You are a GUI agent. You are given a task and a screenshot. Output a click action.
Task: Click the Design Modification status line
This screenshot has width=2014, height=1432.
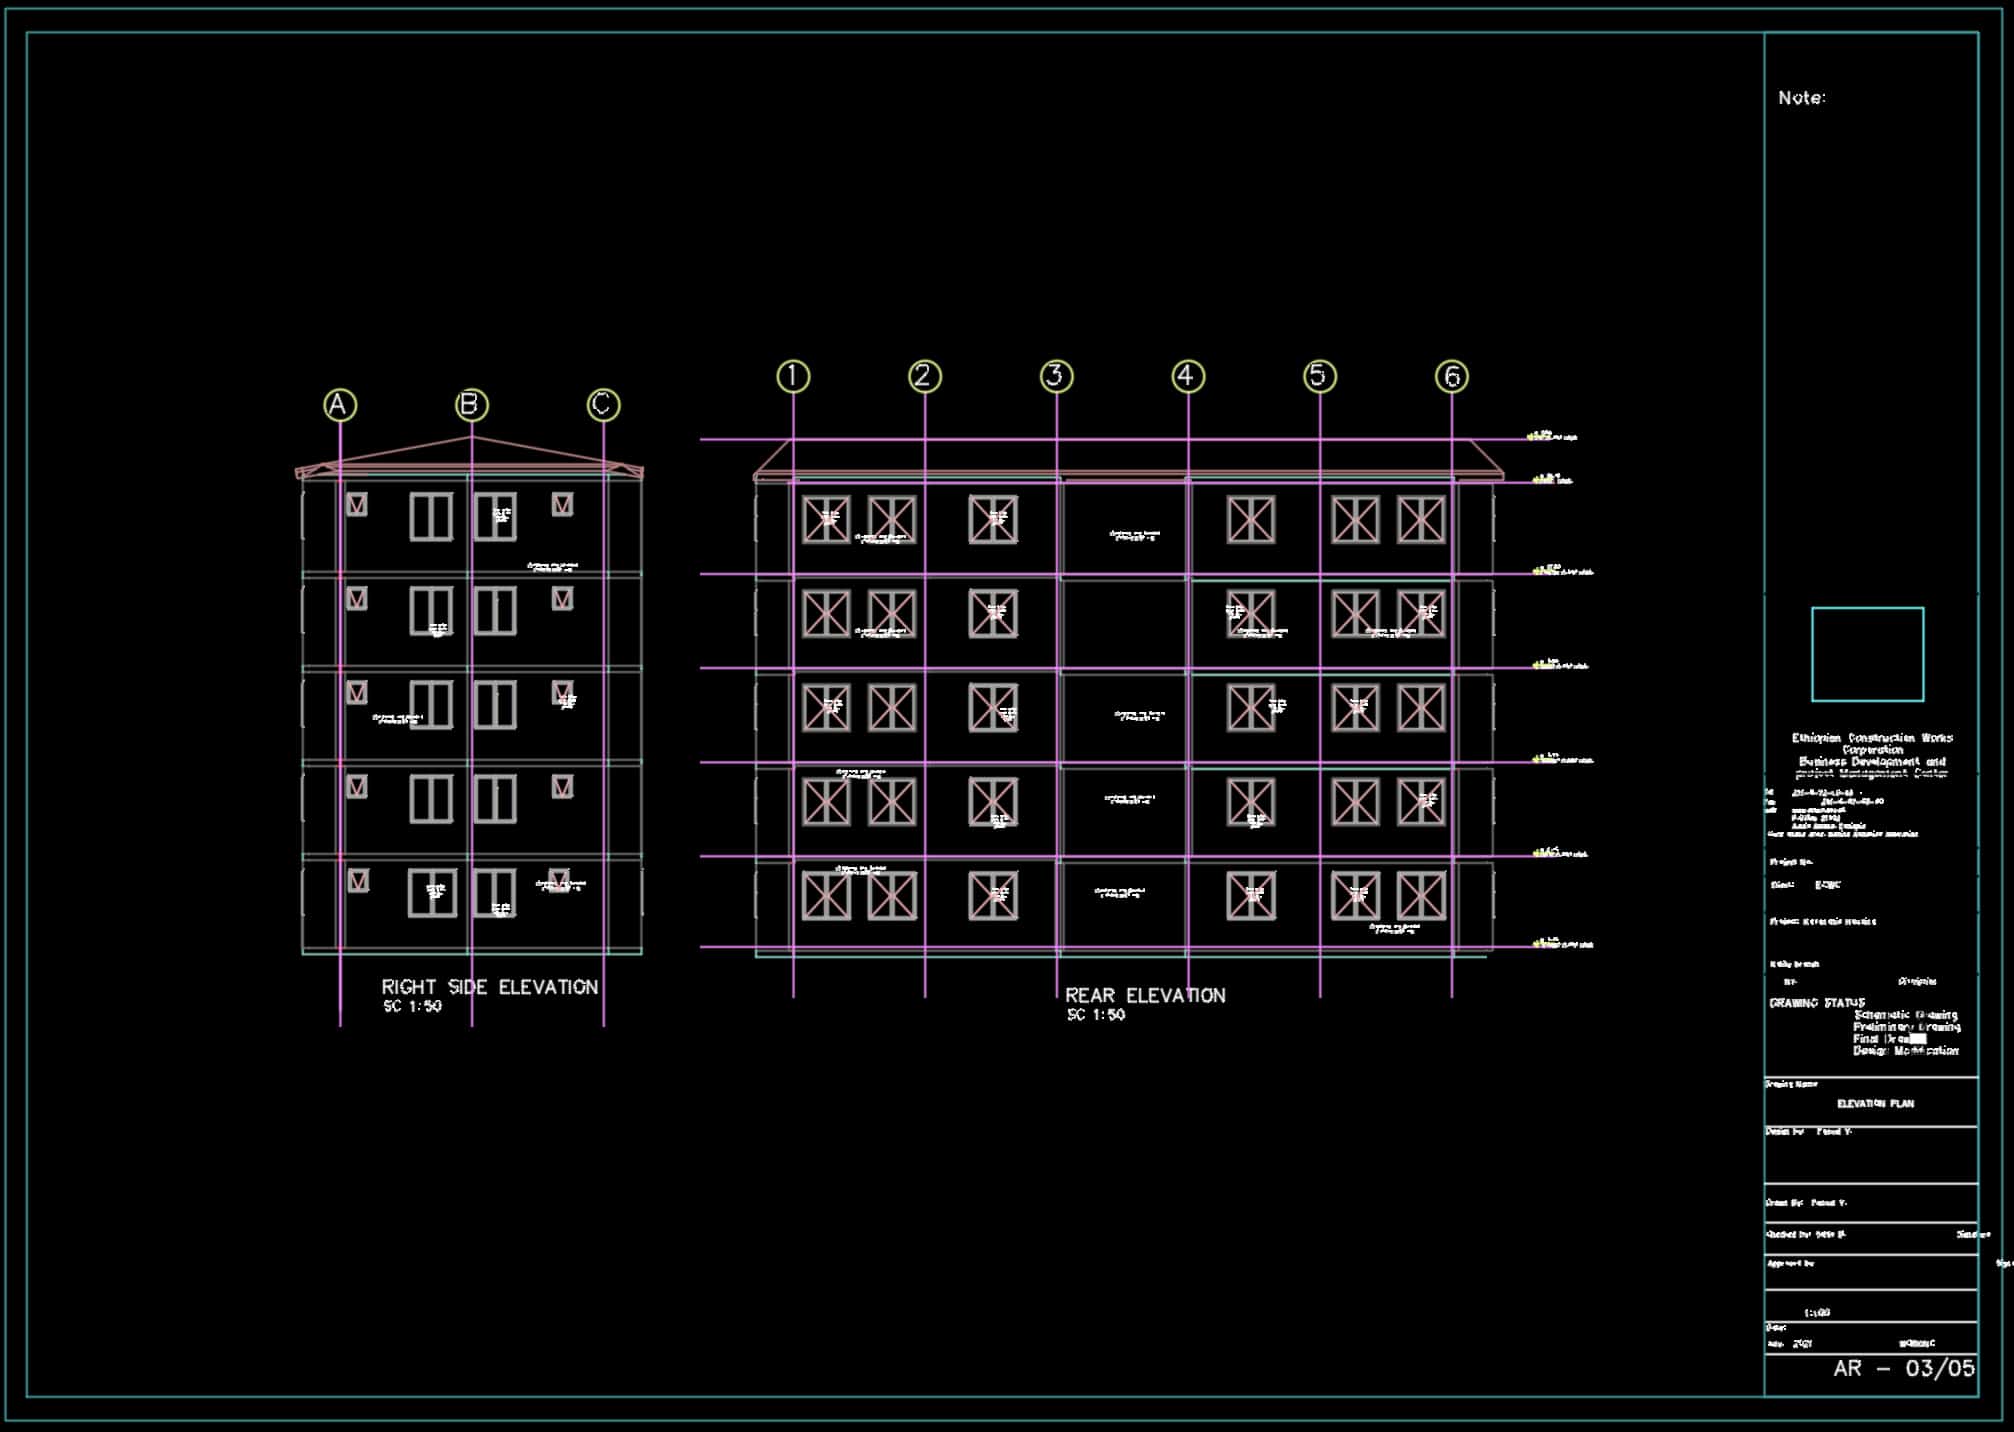(1906, 1051)
